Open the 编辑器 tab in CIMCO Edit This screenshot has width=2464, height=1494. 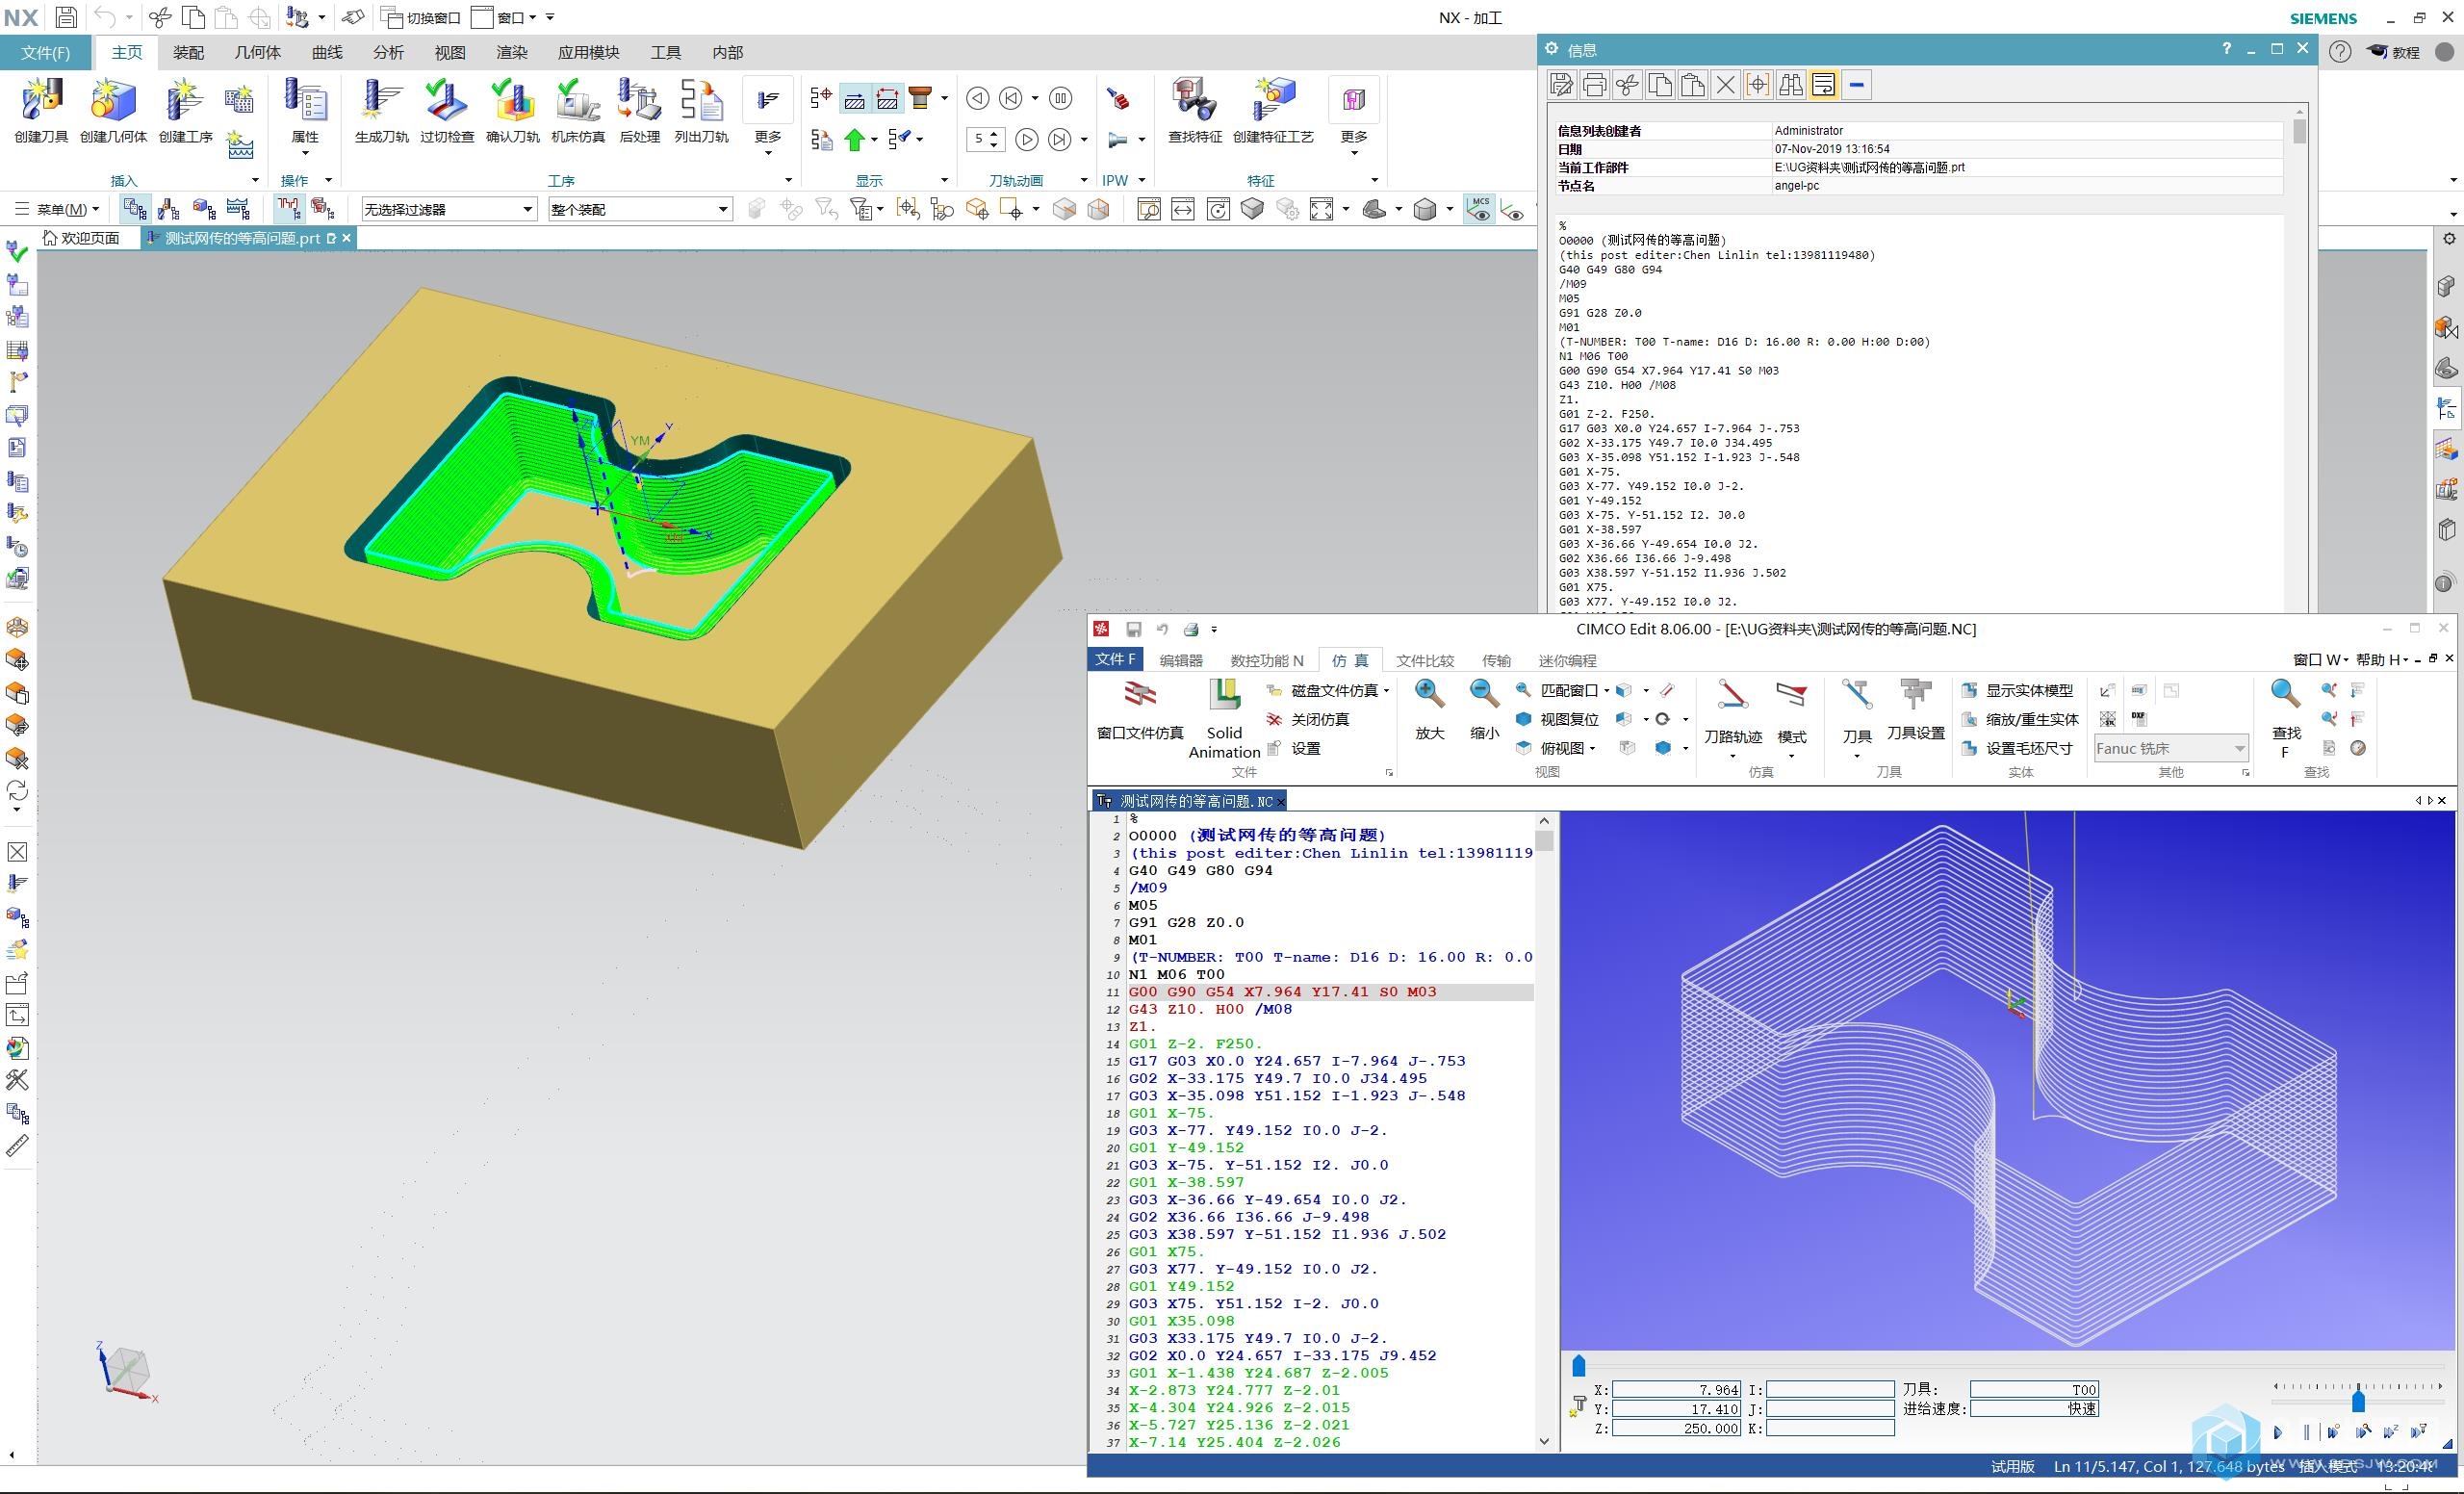(1181, 660)
